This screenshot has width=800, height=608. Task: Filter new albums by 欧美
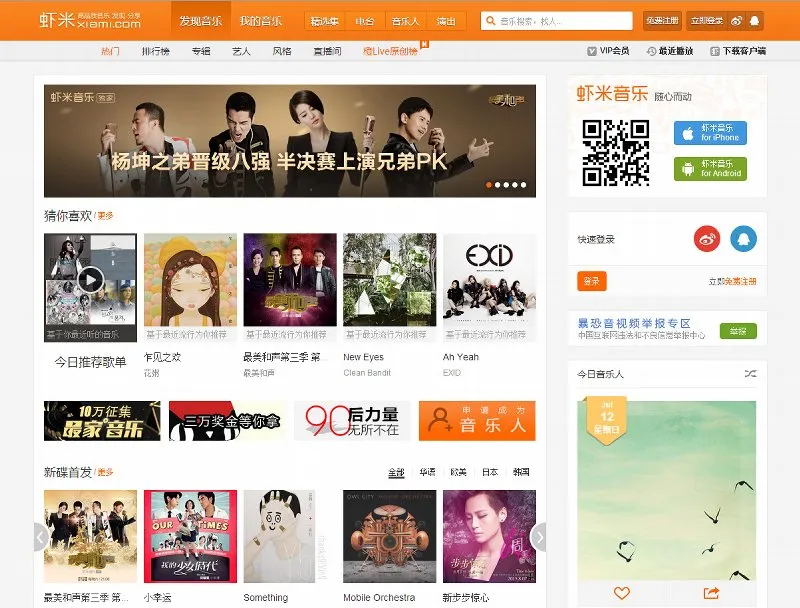pyautogui.click(x=458, y=472)
